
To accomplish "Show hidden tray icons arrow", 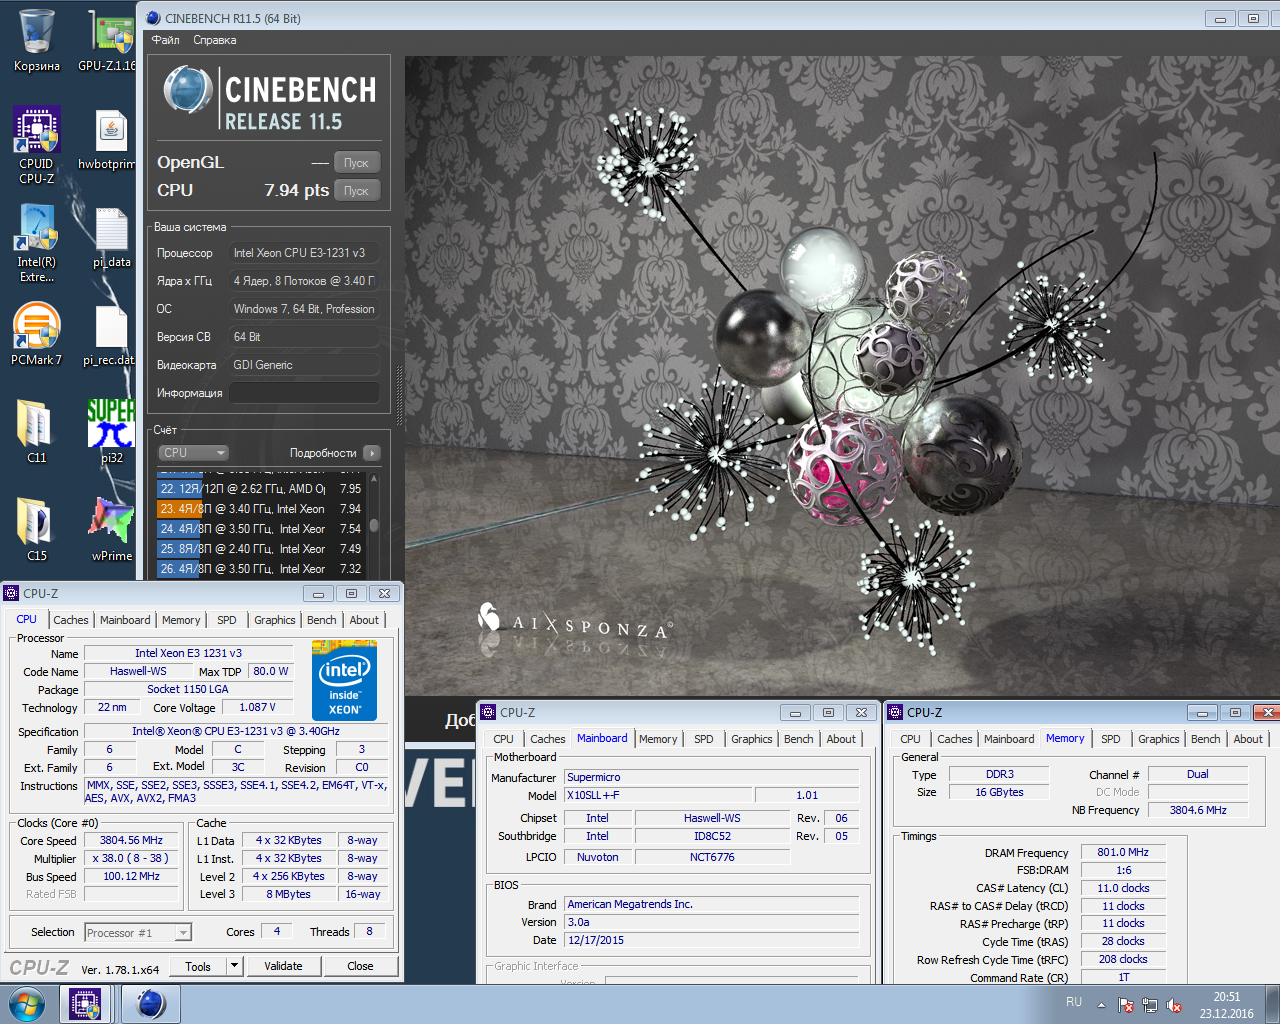I will pos(1101,1005).
